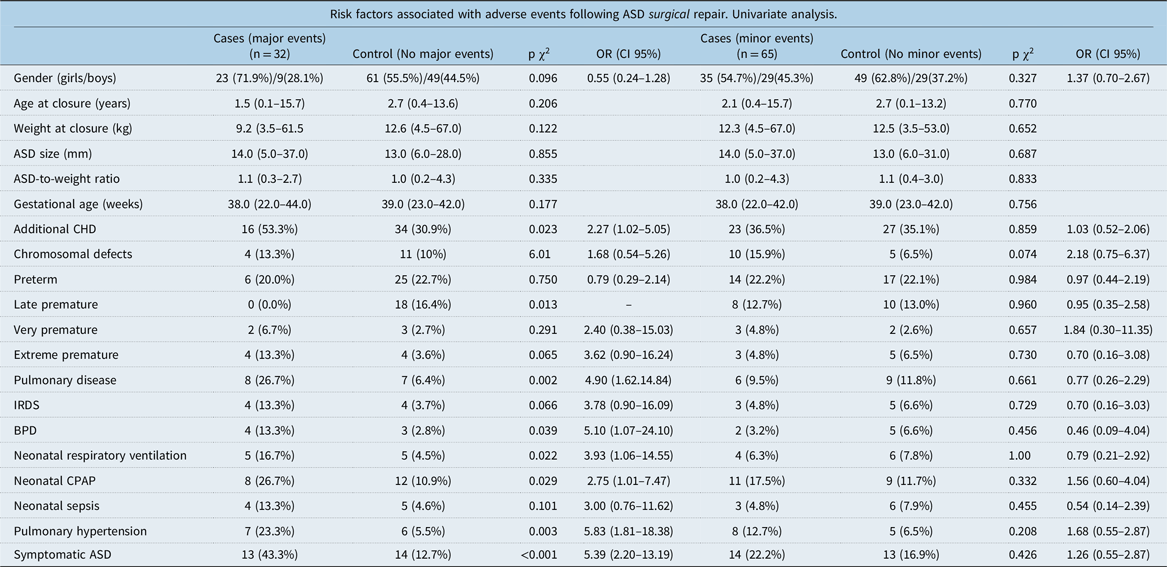Select the "Pulmonary hypertension" row label
Image resolution: width=1167 pixels, height=567 pixels.
tap(80, 530)
